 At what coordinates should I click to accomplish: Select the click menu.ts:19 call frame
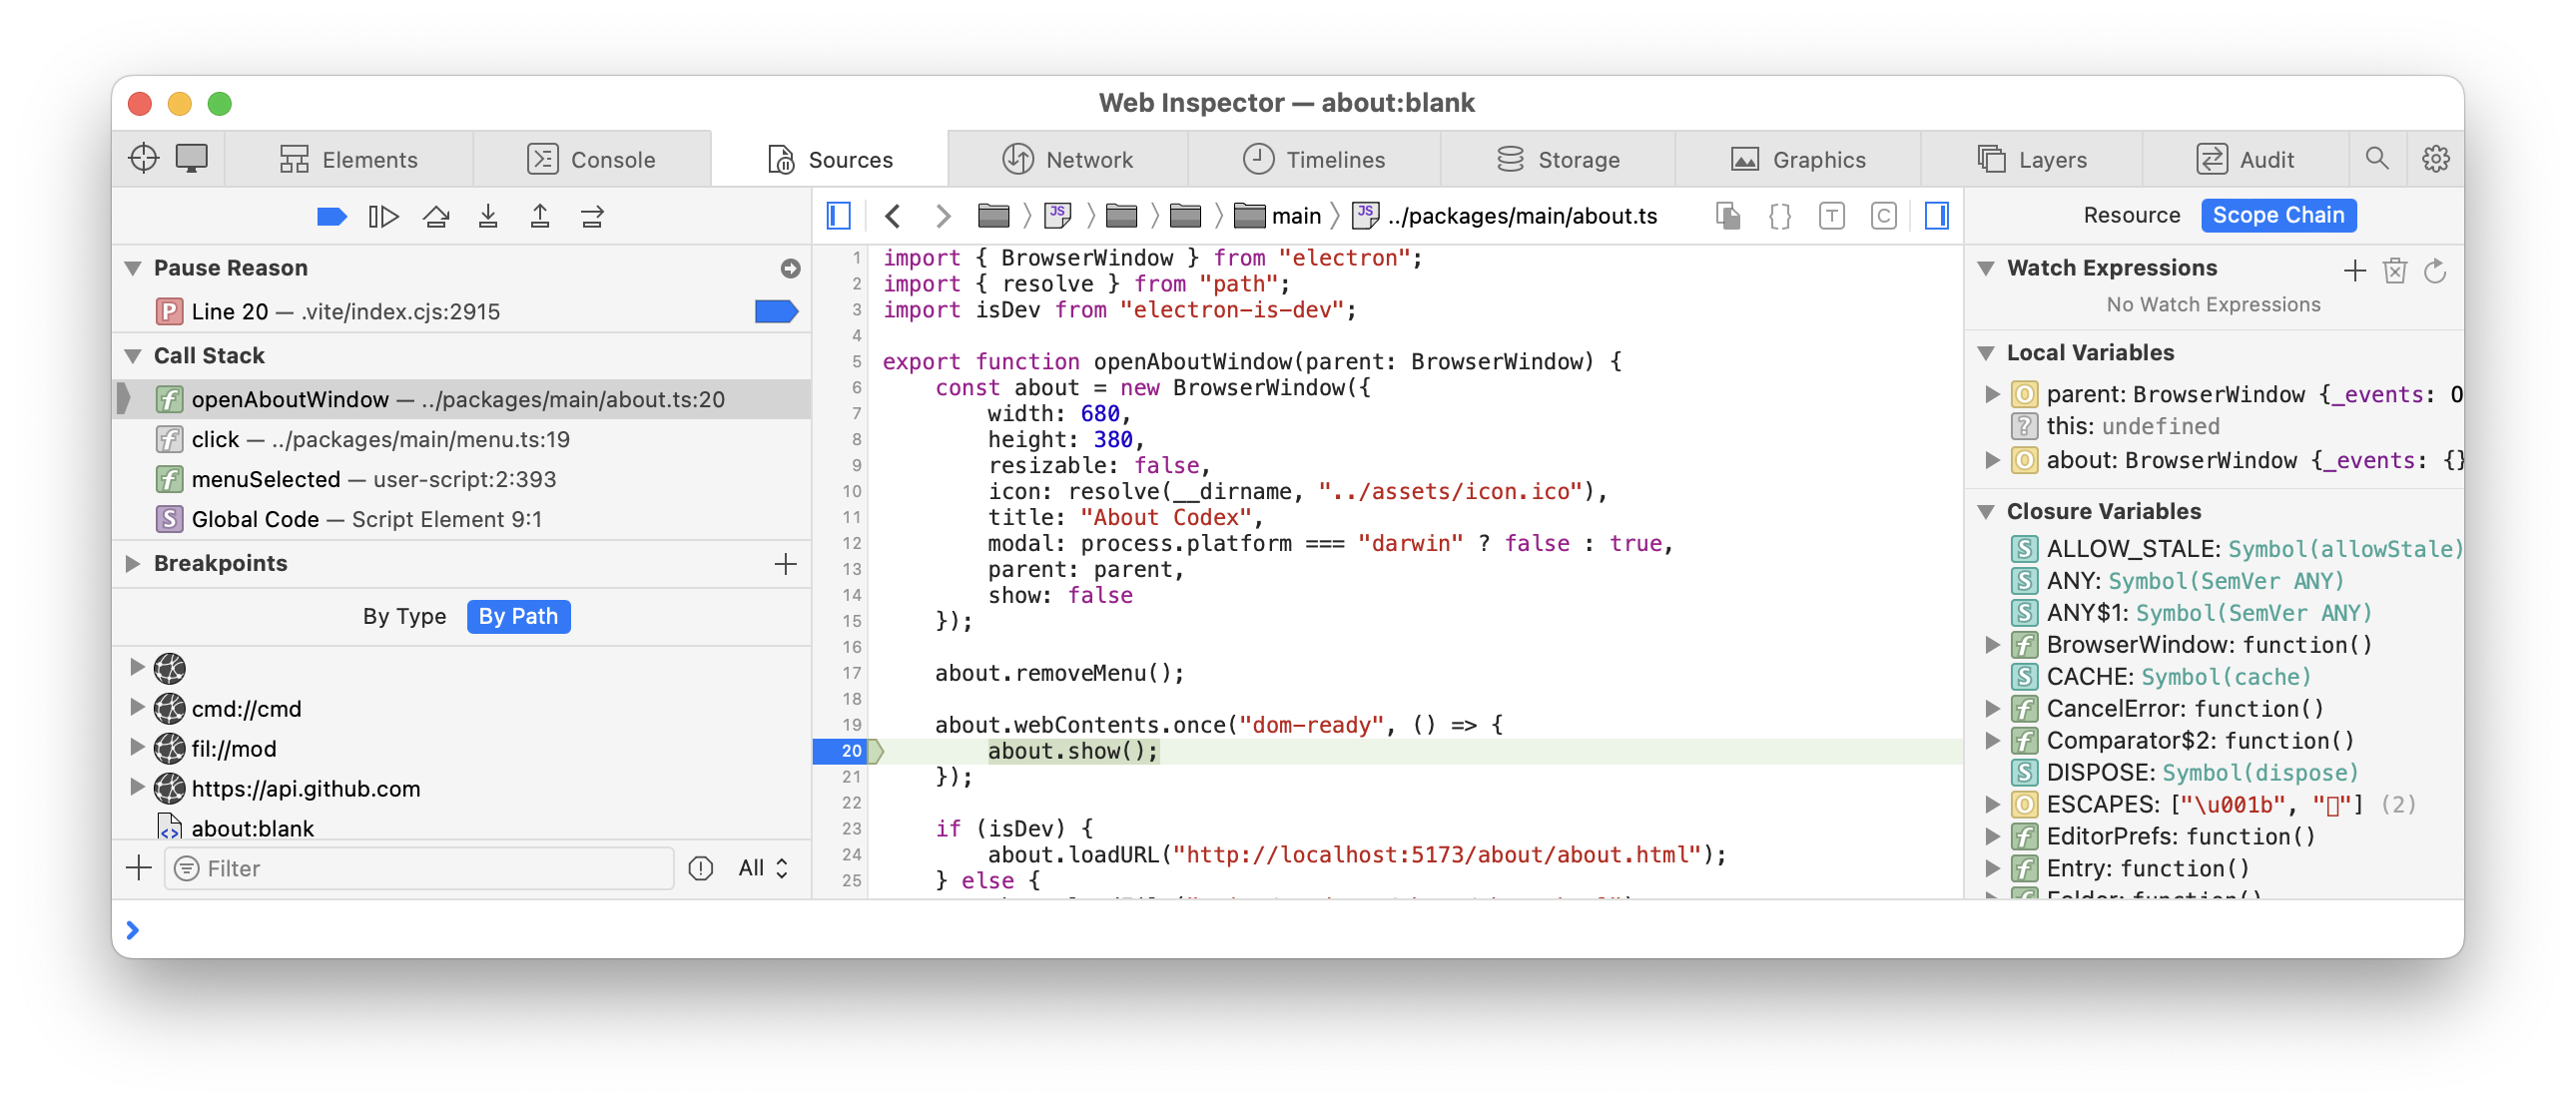coord(380,439)
